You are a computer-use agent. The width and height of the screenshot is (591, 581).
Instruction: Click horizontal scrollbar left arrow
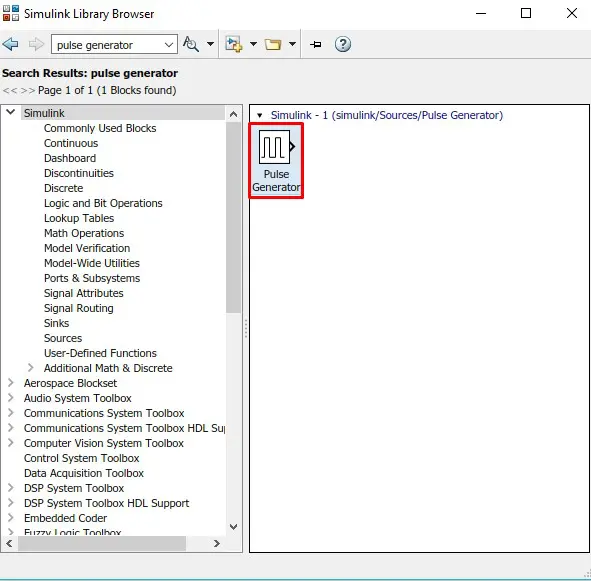(x=9, y=544)
